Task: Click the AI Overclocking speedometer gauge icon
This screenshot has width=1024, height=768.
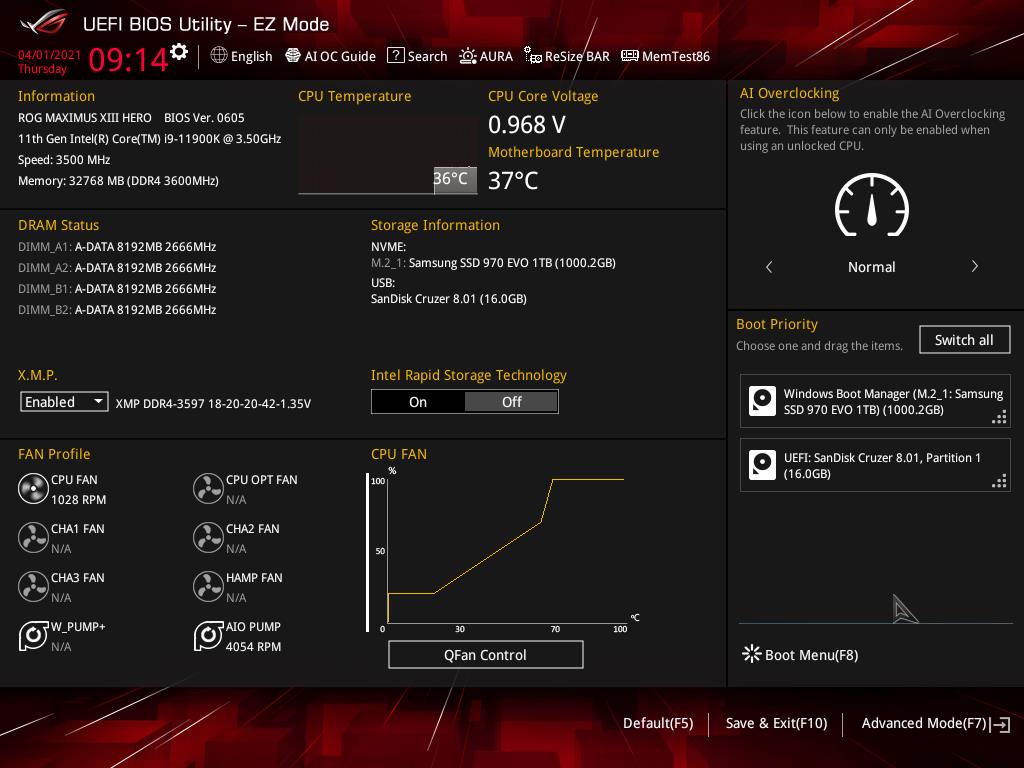Action: [871, 207]
